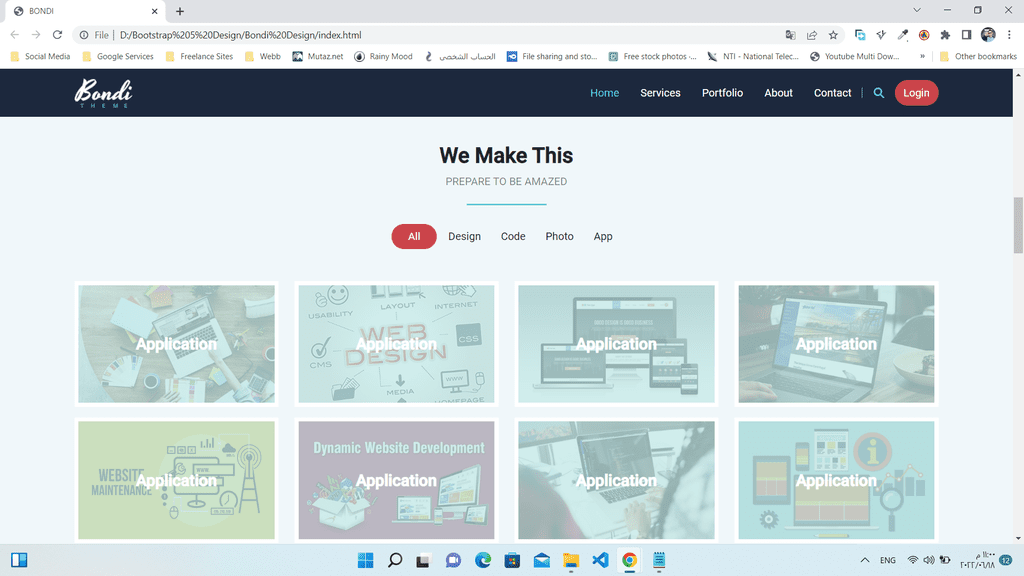The image size is (1024, 576).
Task: Open the Other bookmarks folder
Action: (978, 56)
